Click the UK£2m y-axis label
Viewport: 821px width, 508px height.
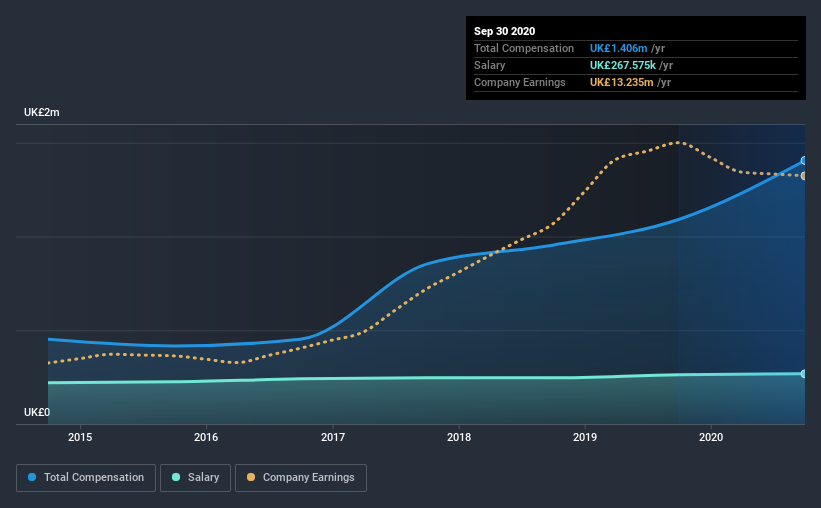tap(41, 113)
